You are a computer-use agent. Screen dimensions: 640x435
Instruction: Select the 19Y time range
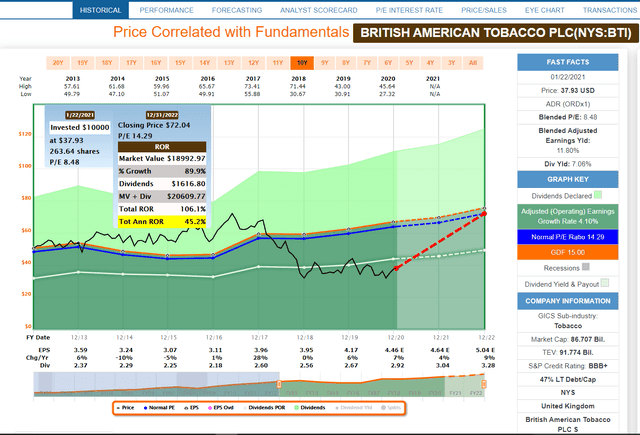[82, 63]
